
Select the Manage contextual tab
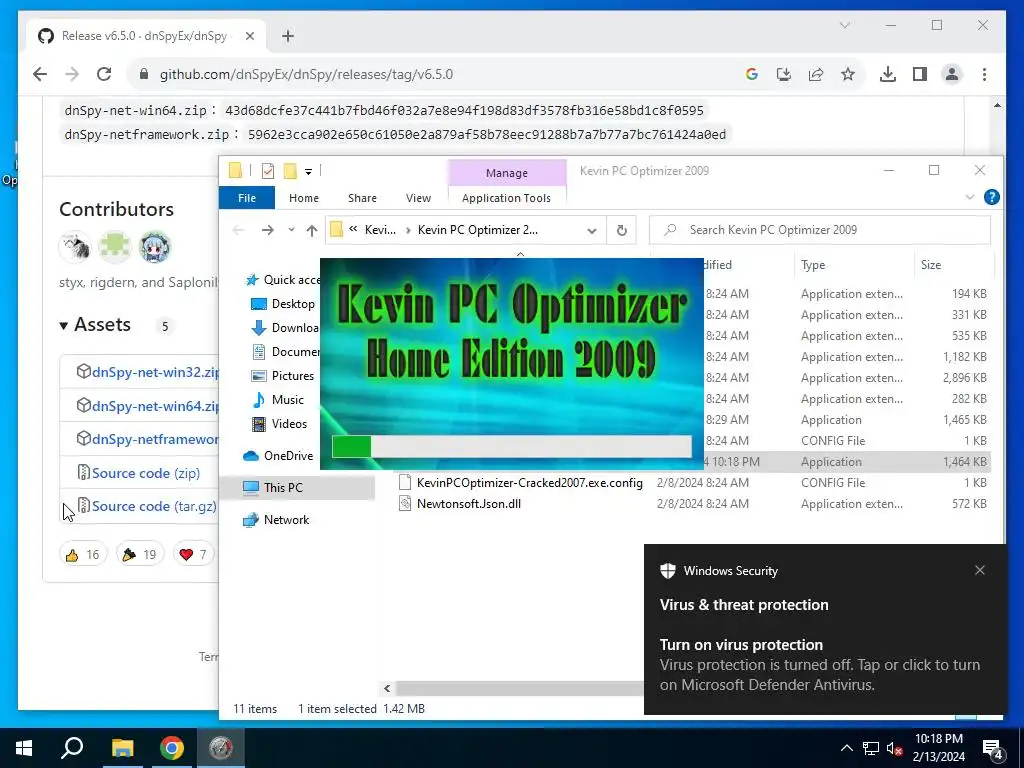pos(507,173)
